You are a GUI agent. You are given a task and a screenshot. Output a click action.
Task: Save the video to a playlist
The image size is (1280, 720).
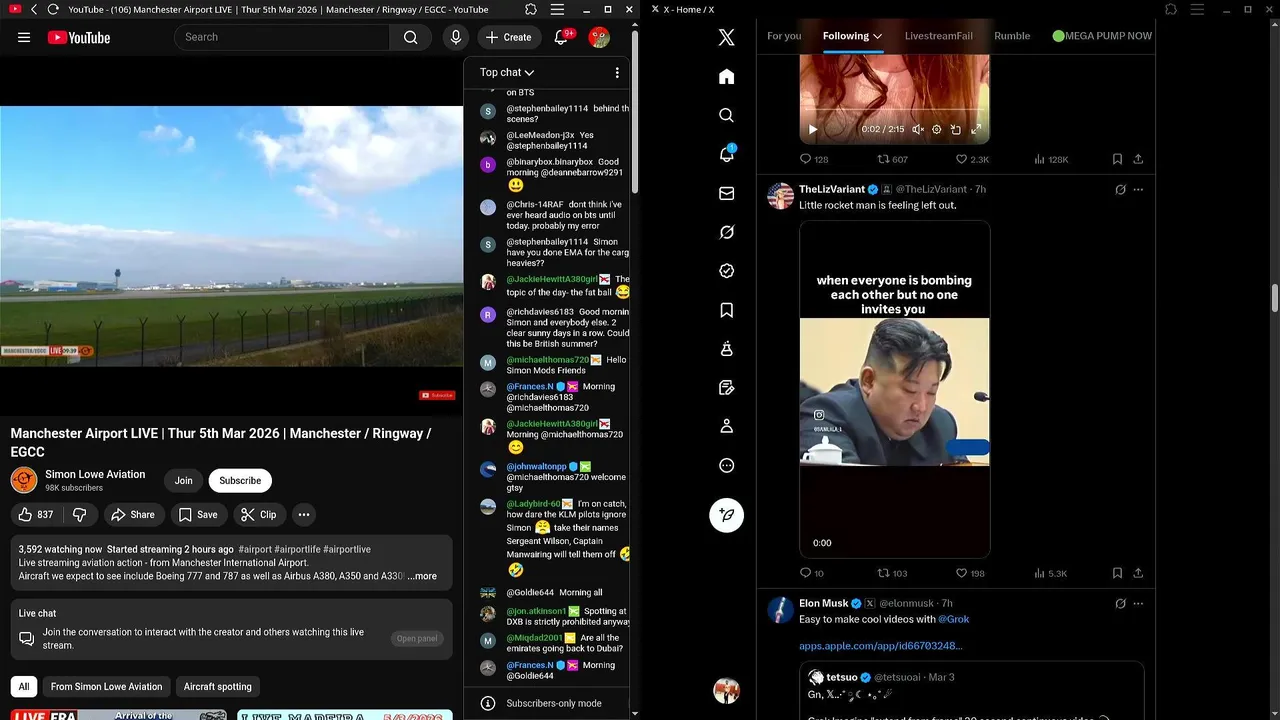click(x=198, y=514)
